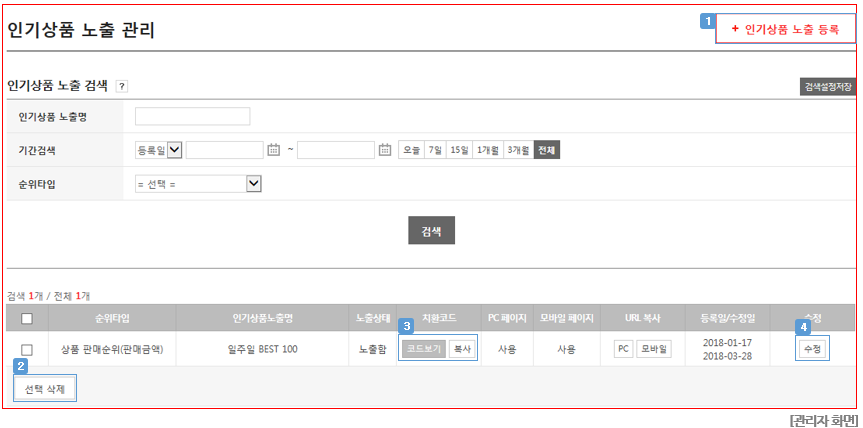Screen dimensions: 863x428
Task: Click the question mark help icon
Action: coord(122,86)
